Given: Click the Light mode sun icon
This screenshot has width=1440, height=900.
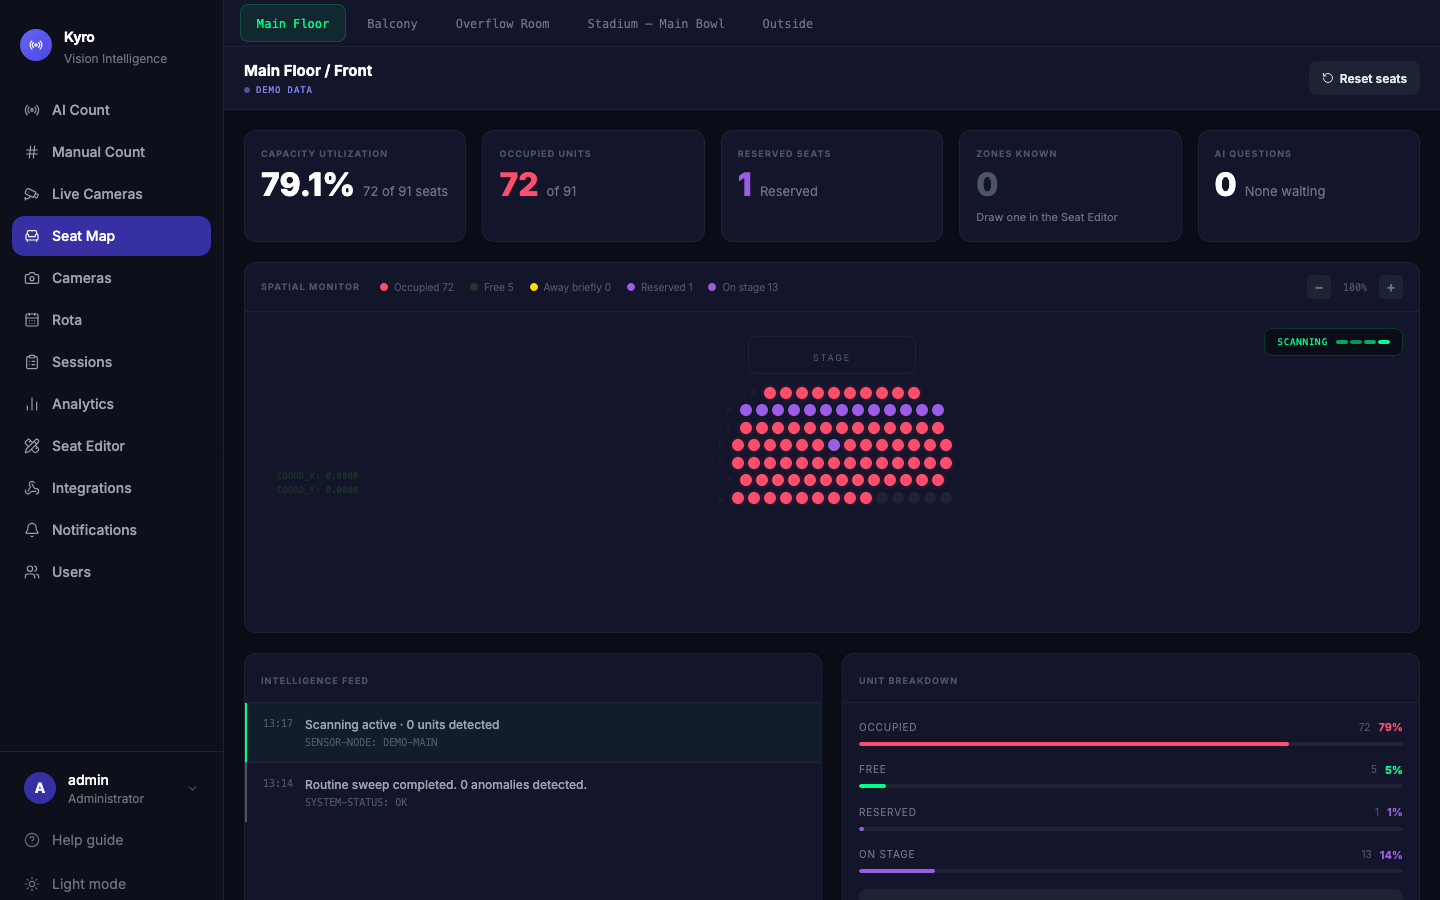Looking at the screenshot, I should click(x=32, y=884).
